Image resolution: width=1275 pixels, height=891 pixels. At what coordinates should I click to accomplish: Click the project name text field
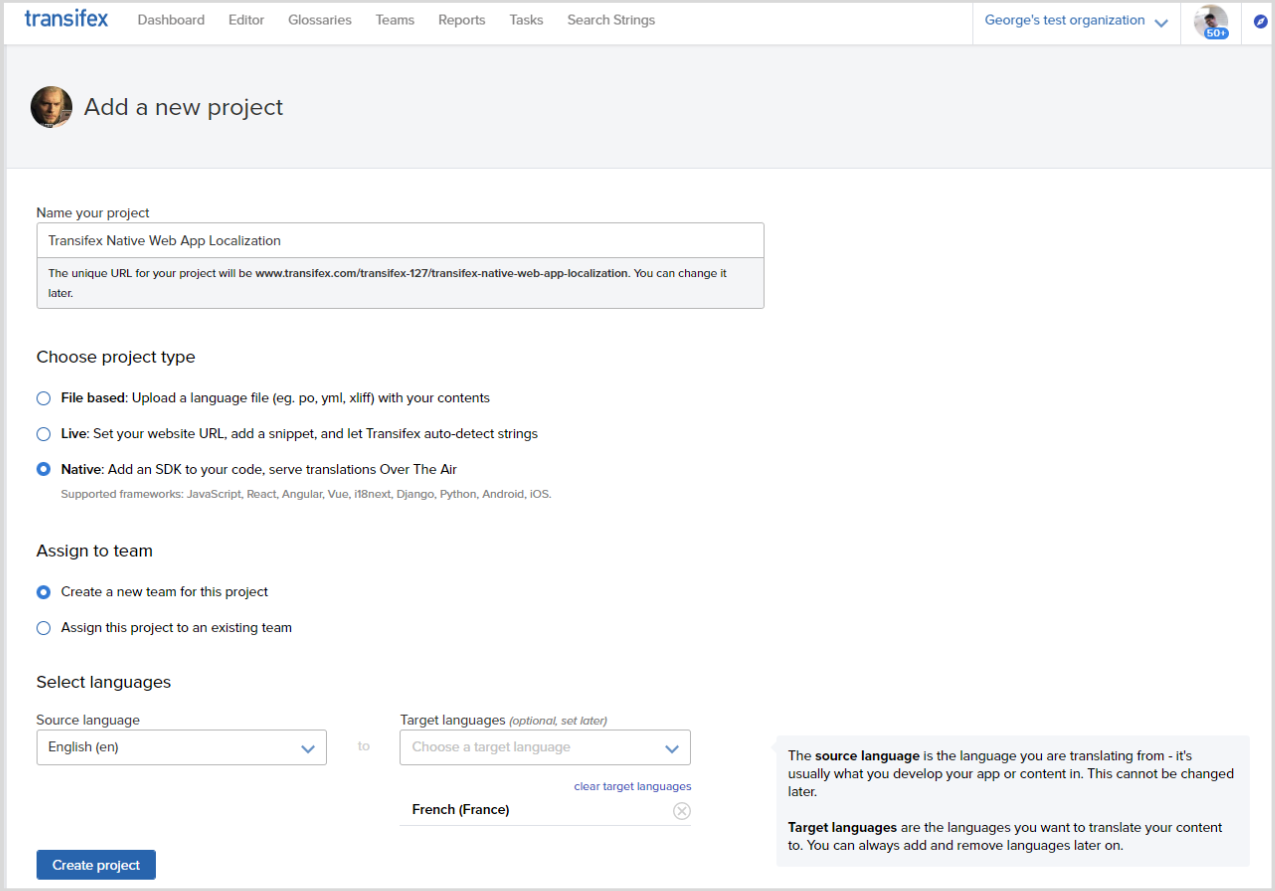[400, 241]
